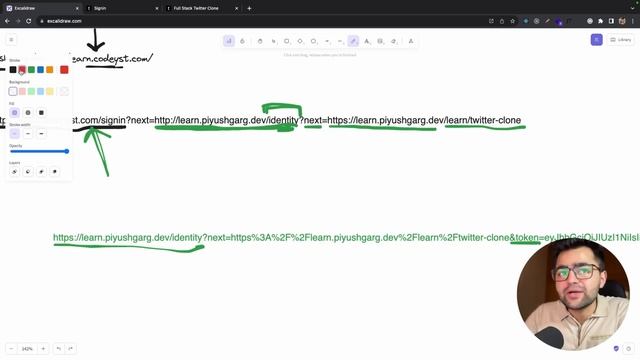The image size is (640, 360).
Task: Select the Insert image tool
Action: coord(380,41)
